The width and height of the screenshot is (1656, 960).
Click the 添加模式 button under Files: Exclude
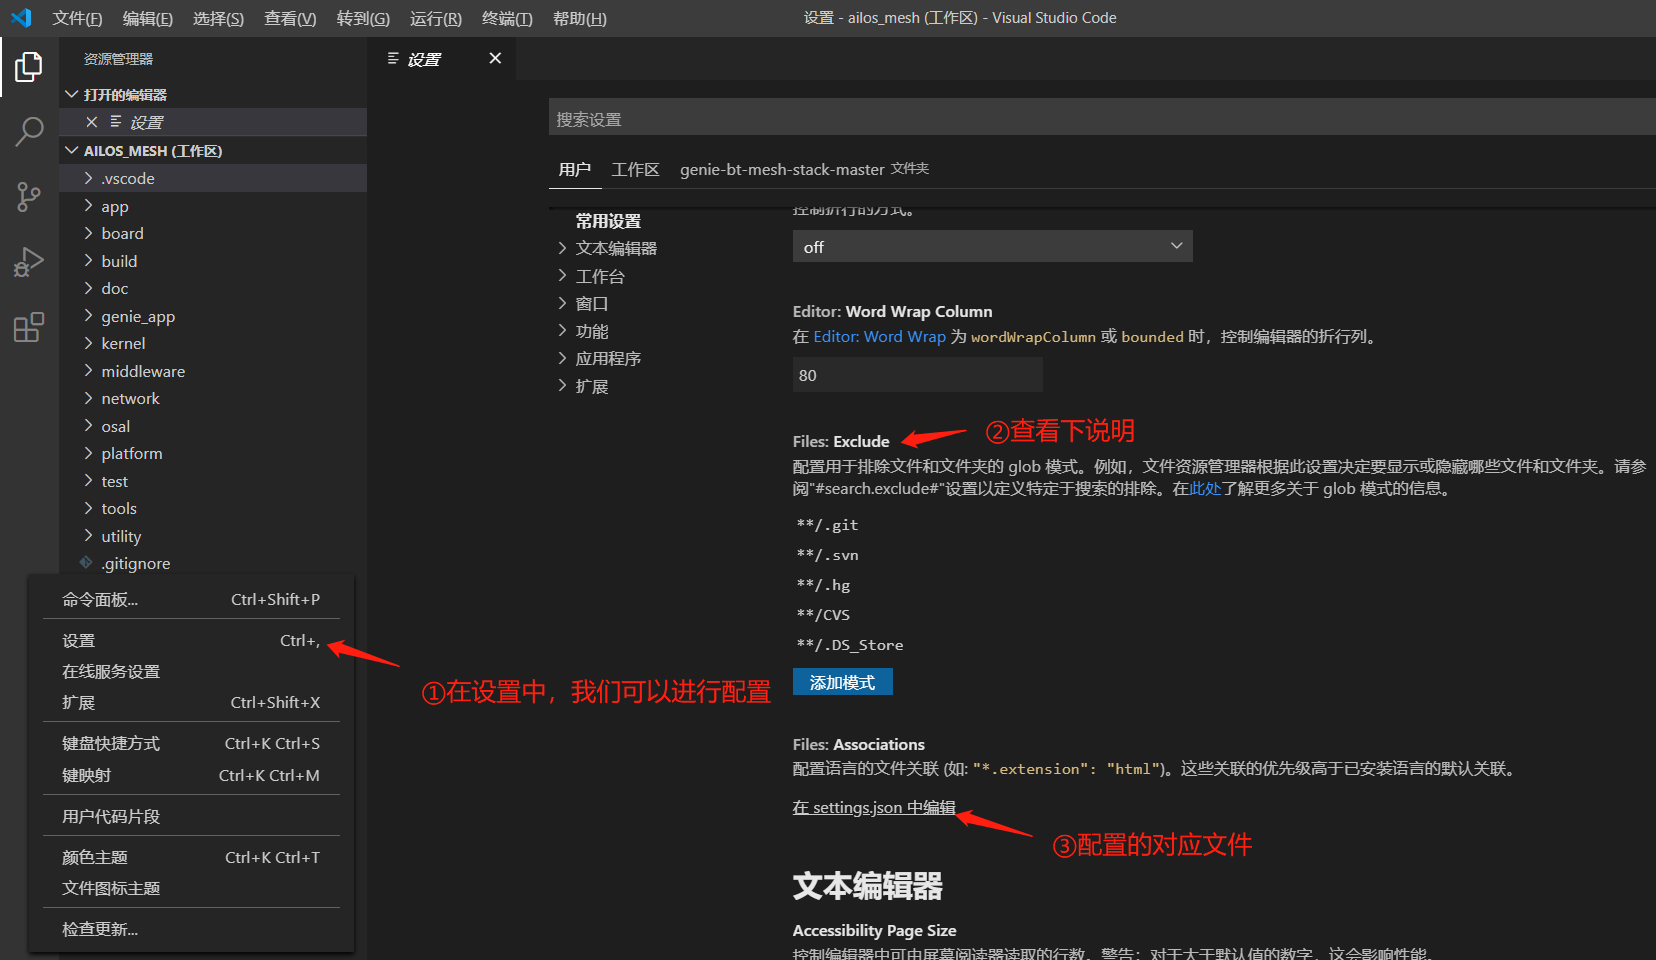[x=842, y=681]
